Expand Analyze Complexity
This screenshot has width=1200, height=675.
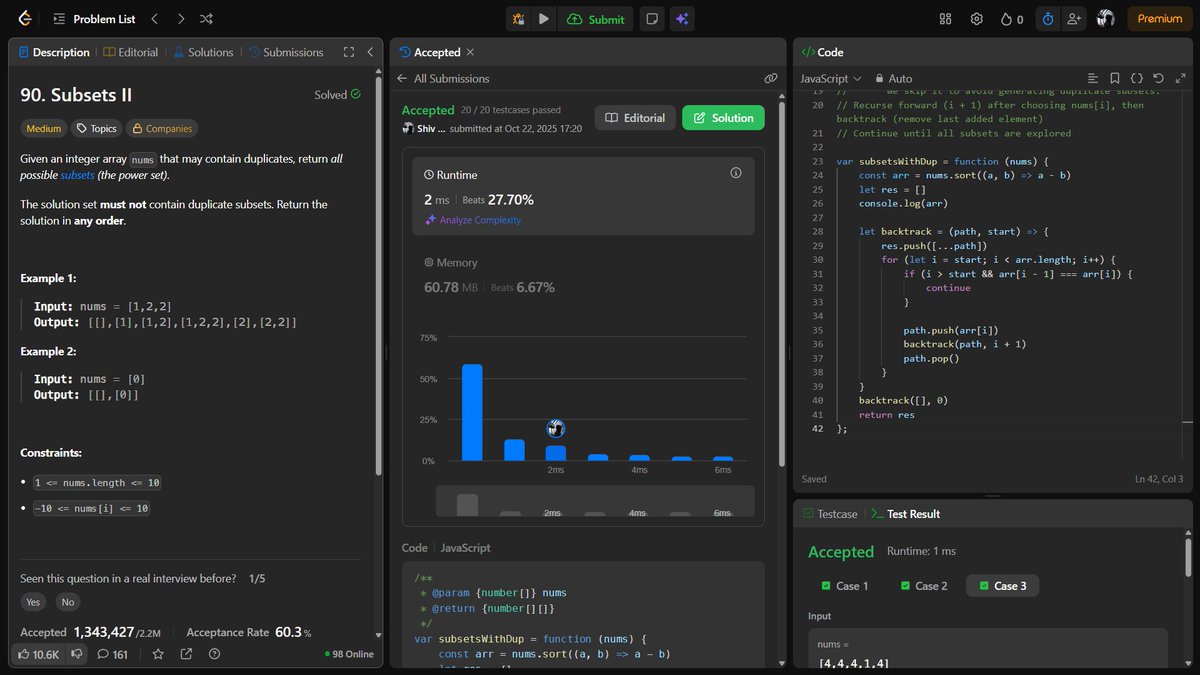pos(473,220)
